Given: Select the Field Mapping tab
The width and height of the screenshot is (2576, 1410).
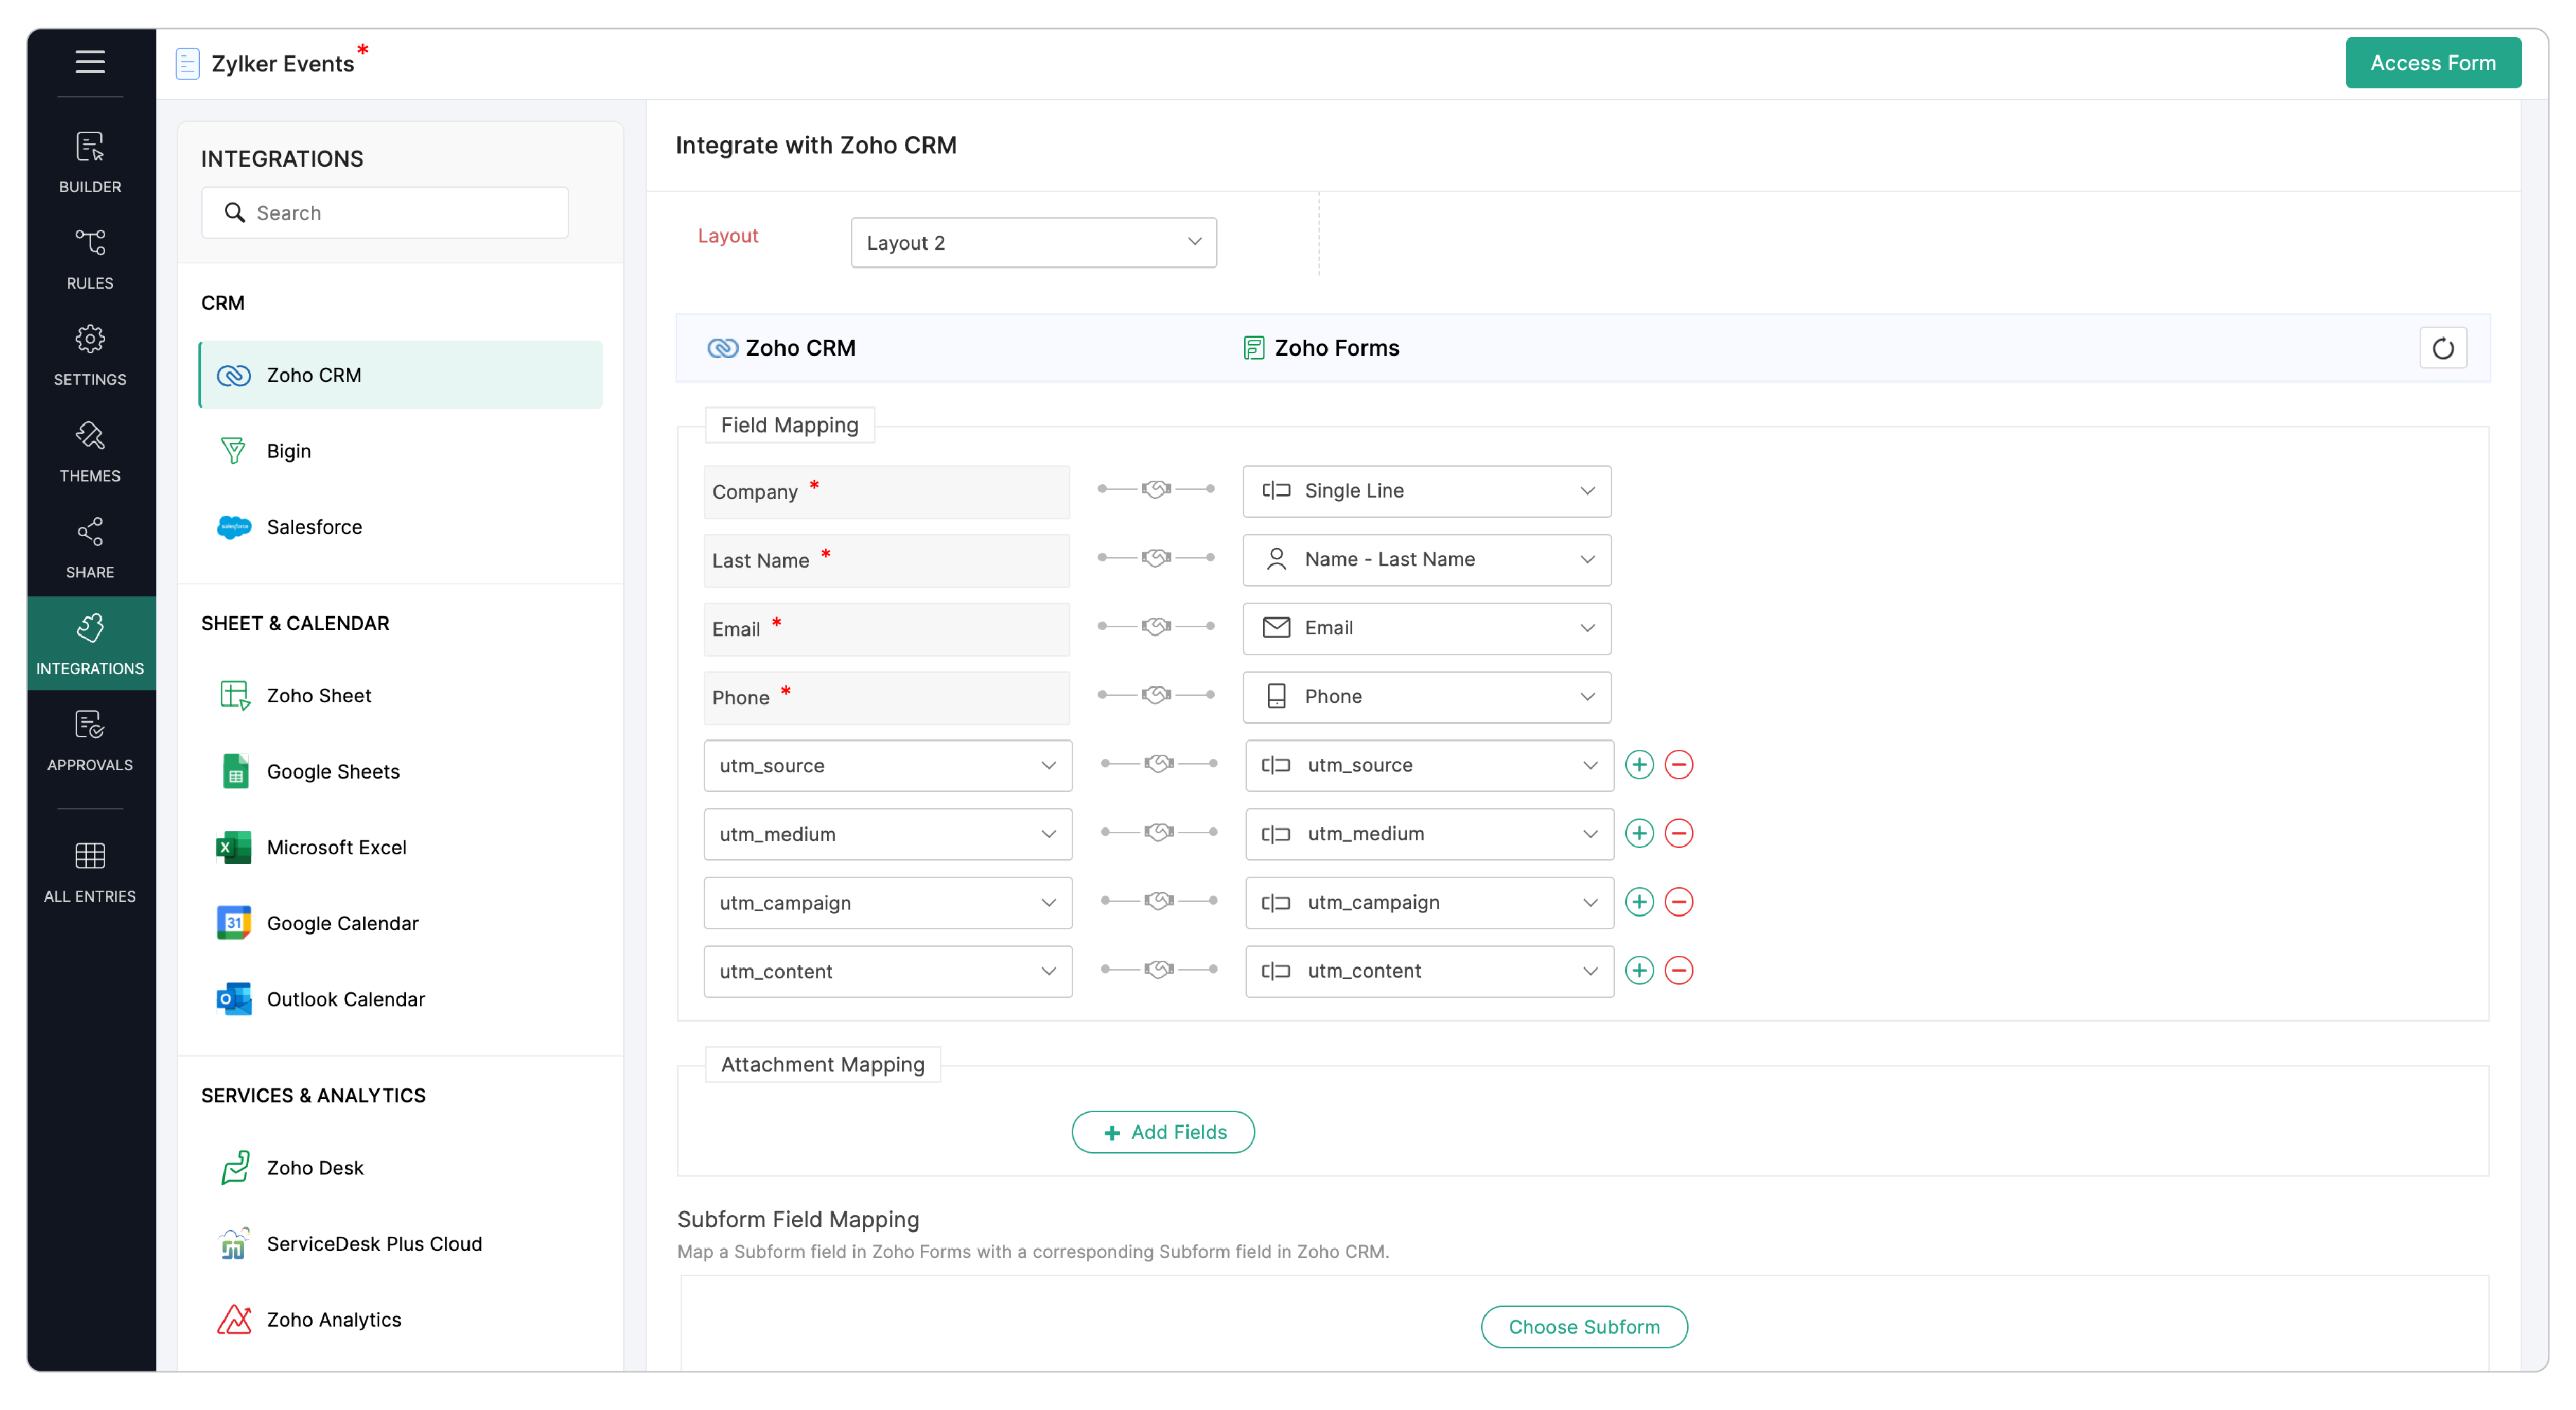Looking at the screenshot, I should [x=789, y=425].
